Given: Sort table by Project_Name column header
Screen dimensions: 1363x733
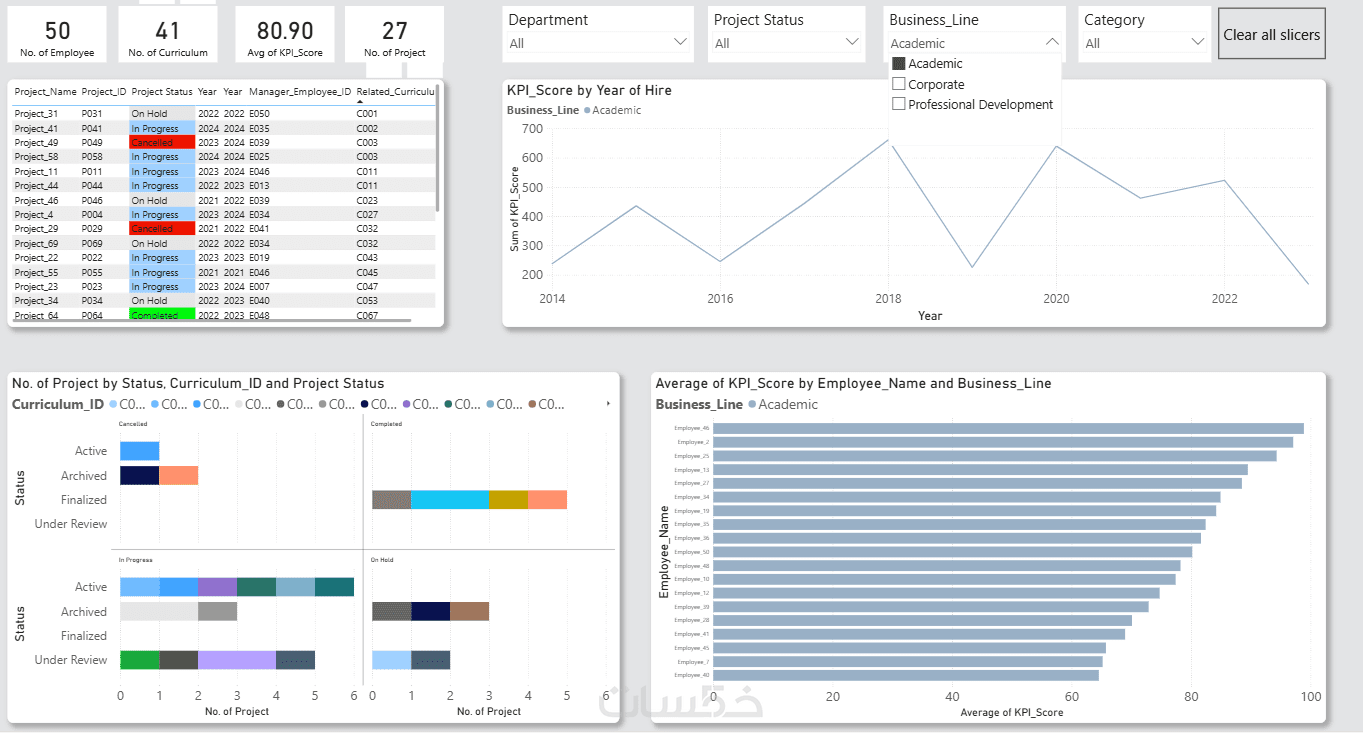Looking at the screenshot, I should pos(46,91).
